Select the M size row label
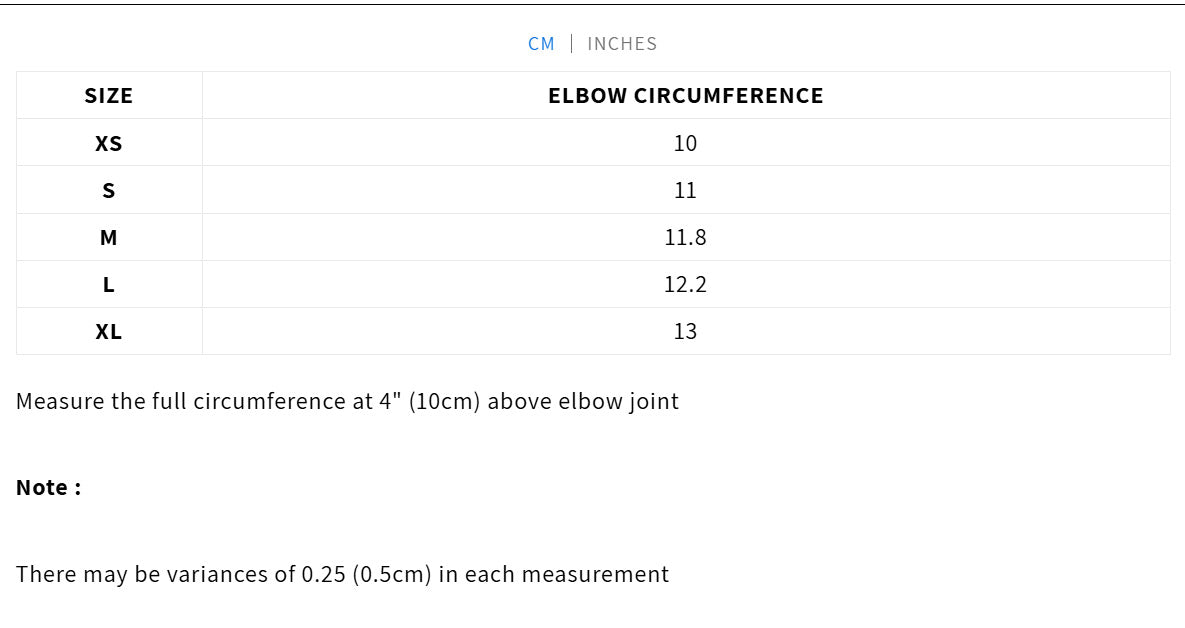This screenshot has width=1185, height=628. tap(109, 237)
